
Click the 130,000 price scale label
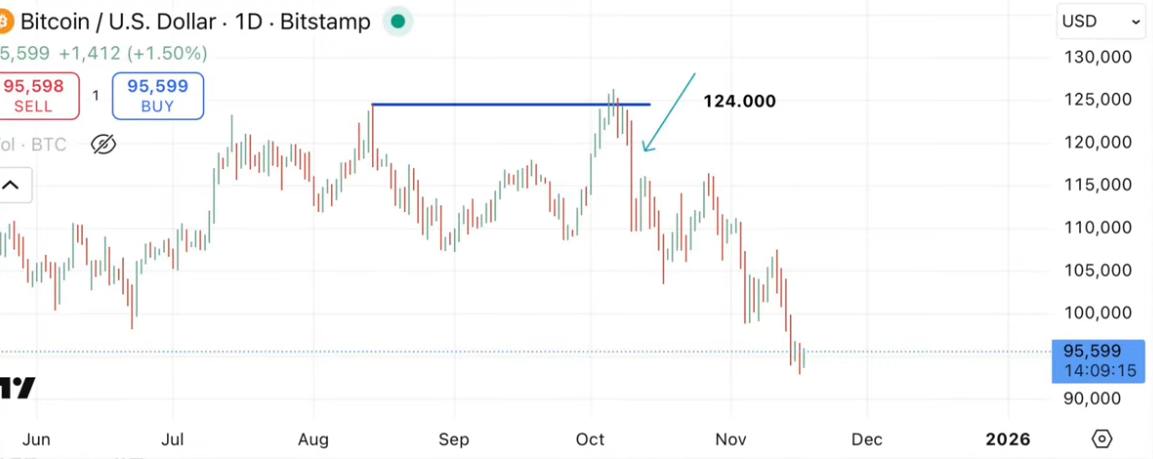(x=1098, y=57)
